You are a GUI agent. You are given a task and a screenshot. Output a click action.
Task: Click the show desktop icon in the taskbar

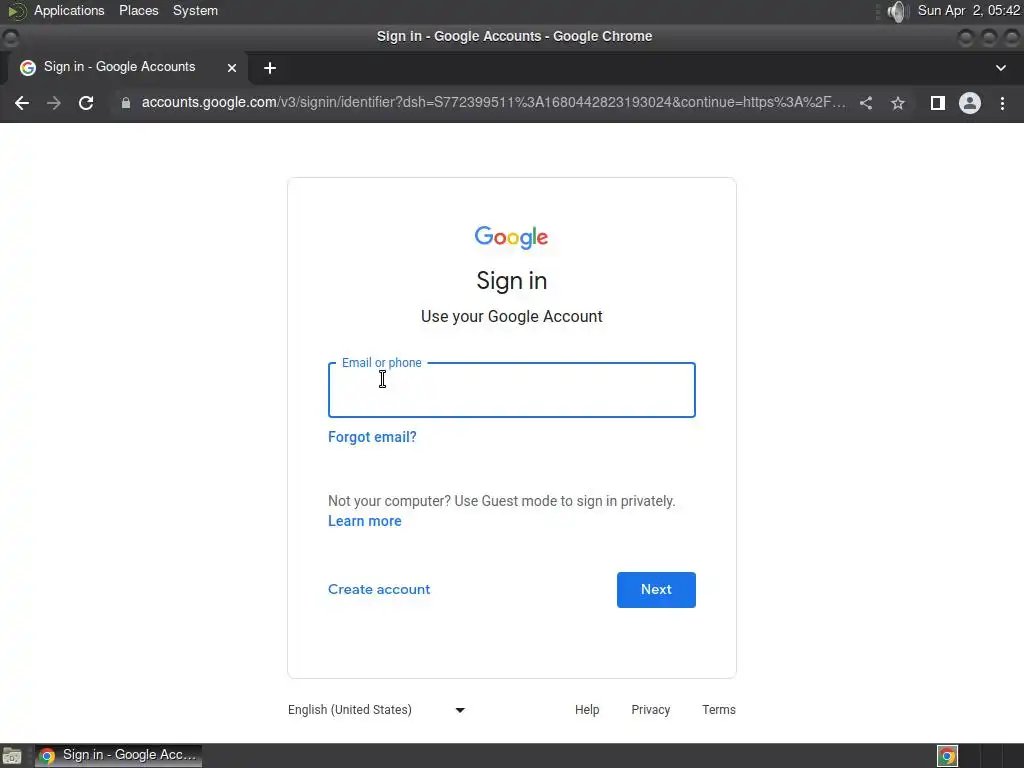[12, 756]
